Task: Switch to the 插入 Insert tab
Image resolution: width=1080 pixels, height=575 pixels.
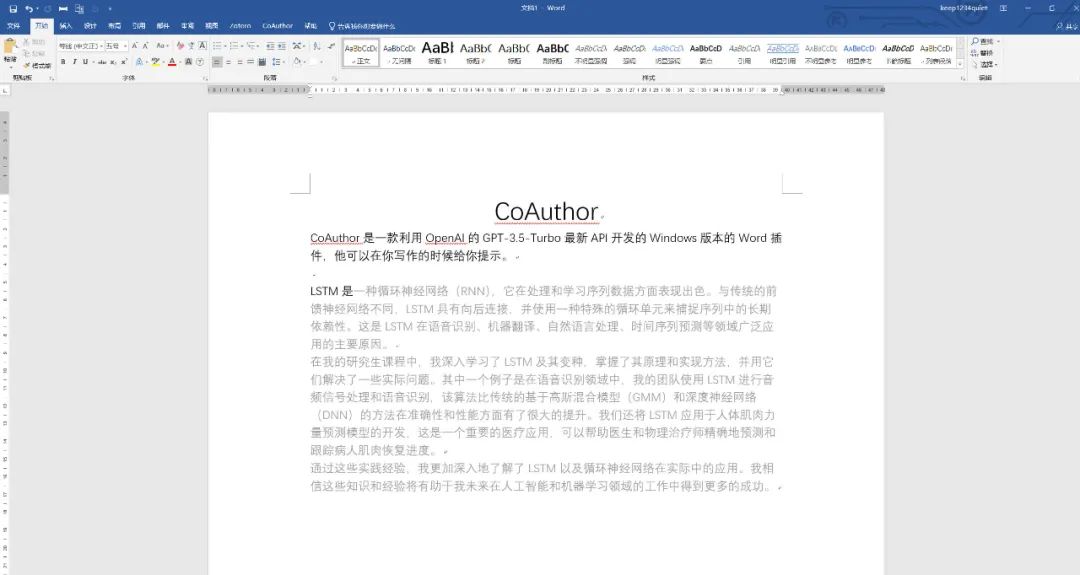Action: click(x=65, y=26)
